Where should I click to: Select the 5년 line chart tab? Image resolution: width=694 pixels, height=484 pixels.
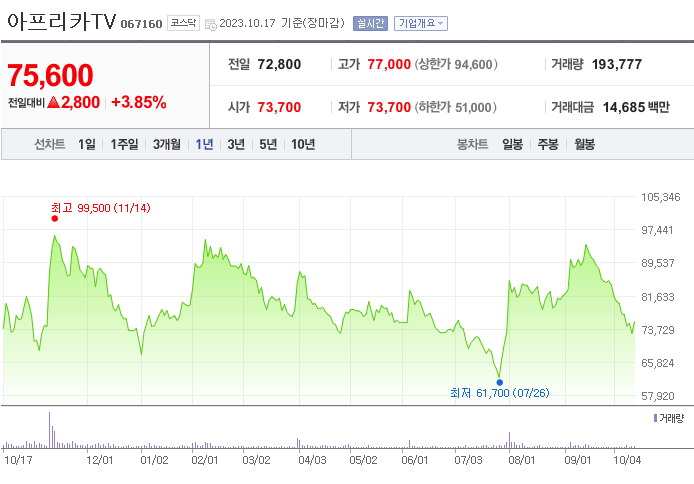click(268, 144)
